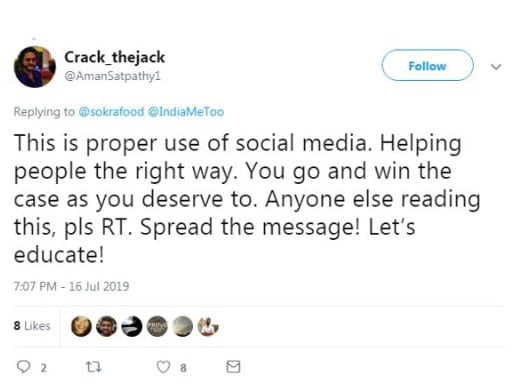Image resolution: width=524 pixels, height=384 pixels.
Task: Click third liker avatar, black and white
Action: coord(132,326)
